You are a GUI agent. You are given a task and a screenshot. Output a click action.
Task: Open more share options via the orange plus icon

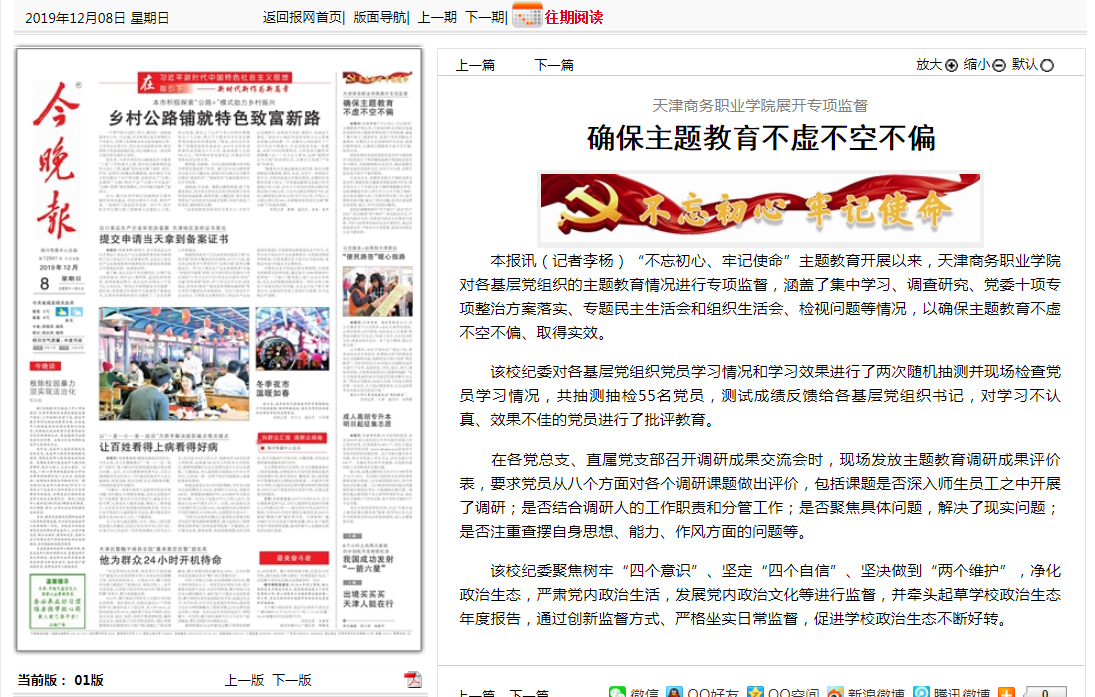(1006, 693)
